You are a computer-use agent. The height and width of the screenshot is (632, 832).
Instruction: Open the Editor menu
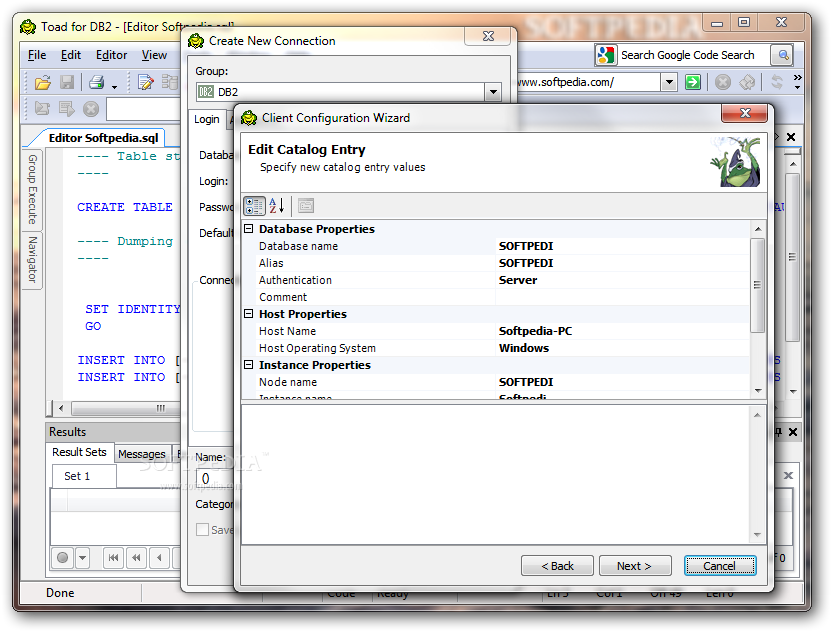pyautogui.click(x=111, y=55)
